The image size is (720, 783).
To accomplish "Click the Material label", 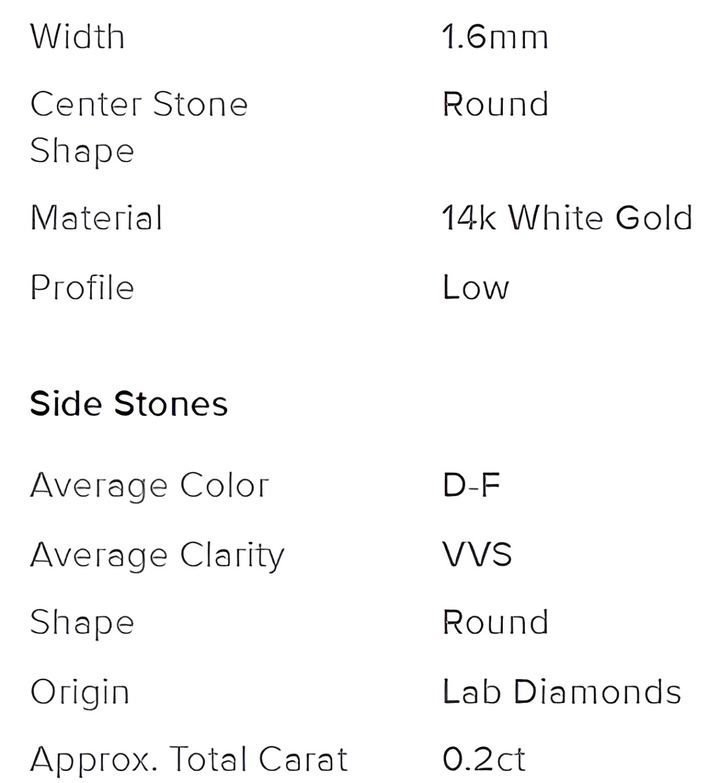I will point(96,218).
